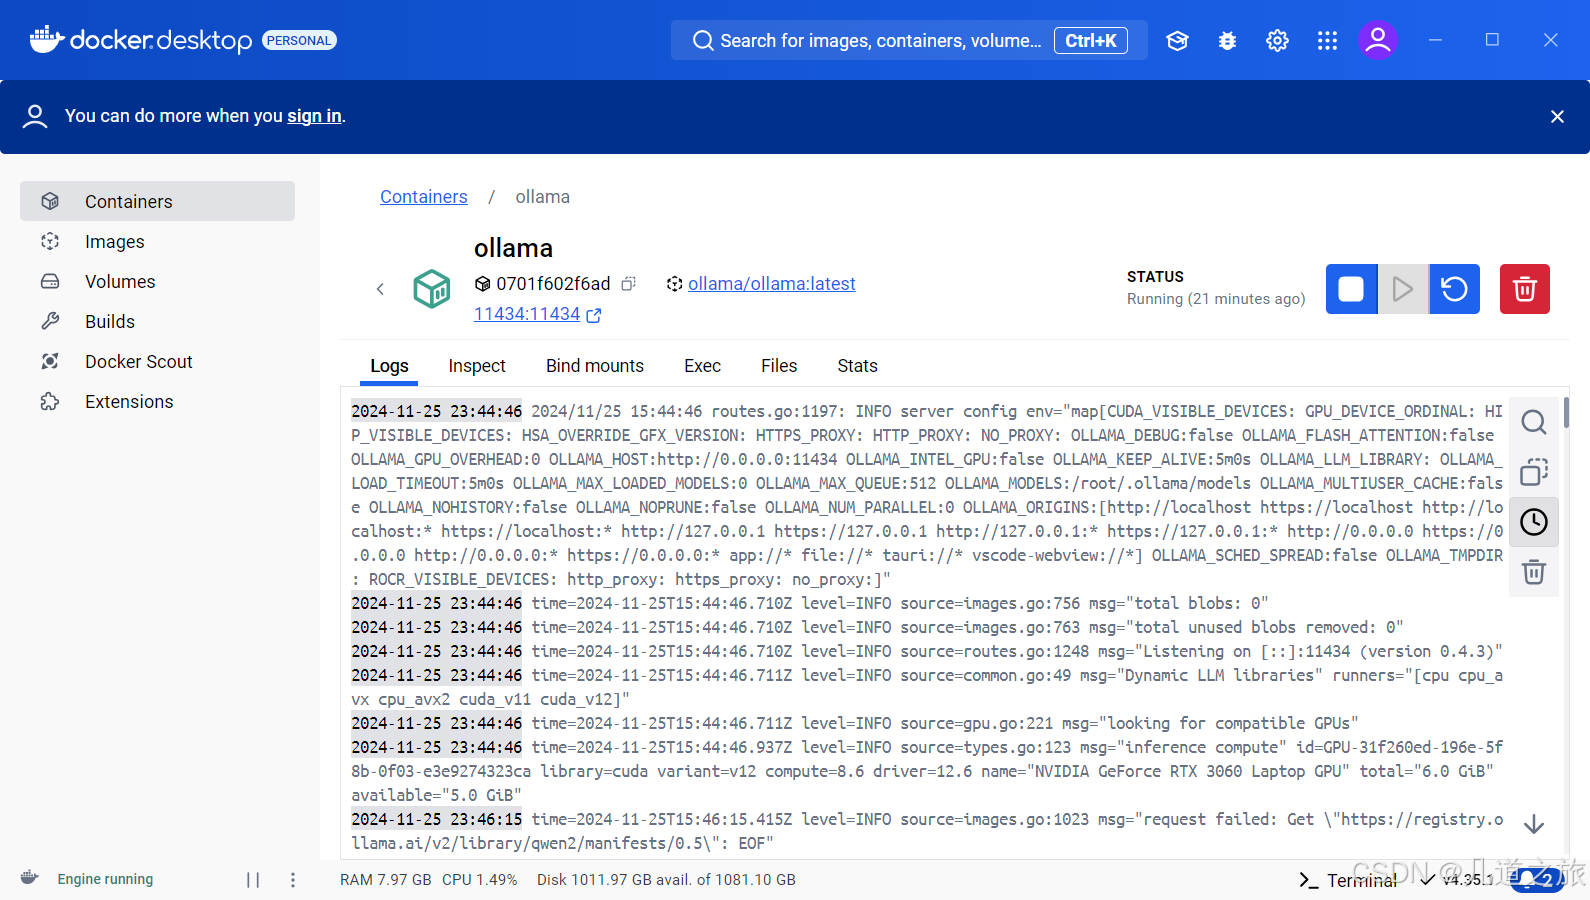This screenshot has width=1590, height=900.
Task: Switch to the Bind mounts tab
Action: tap(595, 366)
